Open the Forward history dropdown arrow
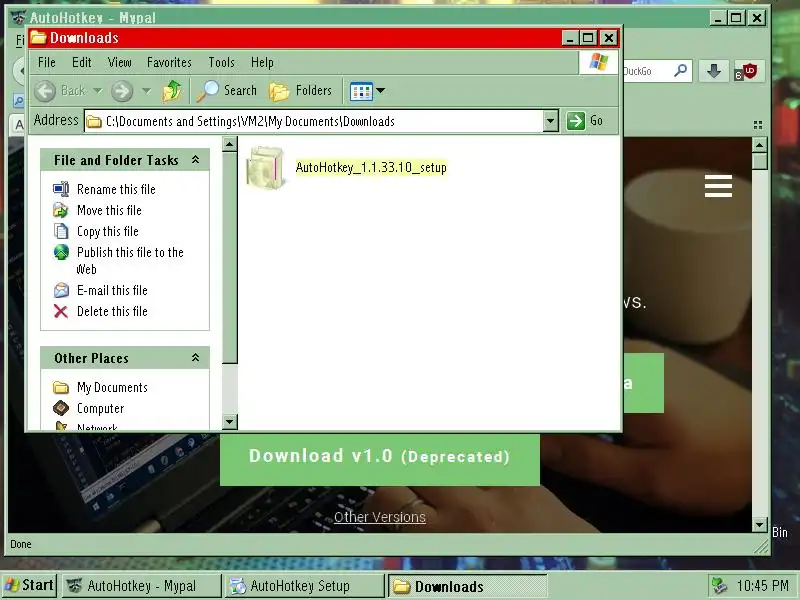The image size is (800, 600). (x=146, y=91)
